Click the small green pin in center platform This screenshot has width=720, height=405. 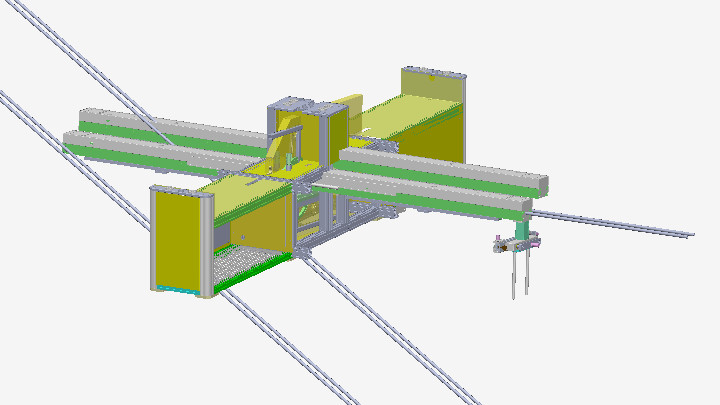(287, 161)
